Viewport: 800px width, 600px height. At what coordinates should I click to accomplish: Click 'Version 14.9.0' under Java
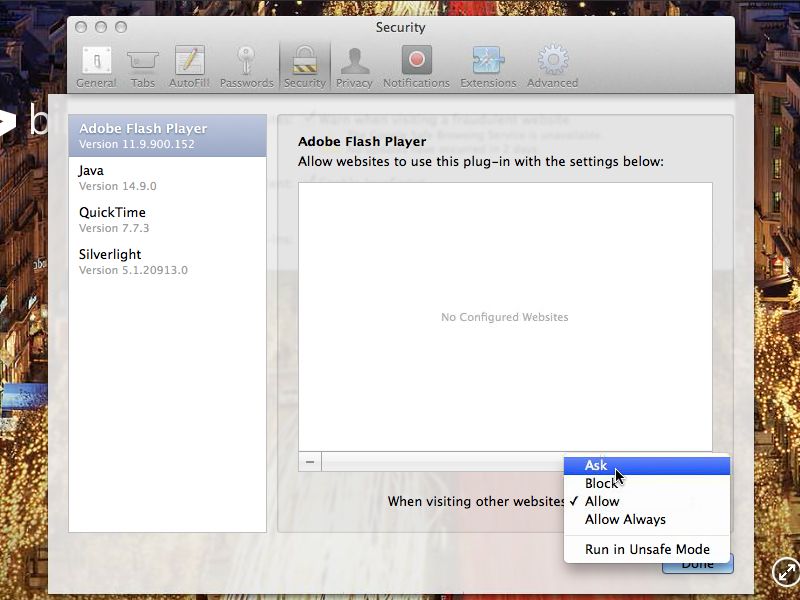point(117,186)
